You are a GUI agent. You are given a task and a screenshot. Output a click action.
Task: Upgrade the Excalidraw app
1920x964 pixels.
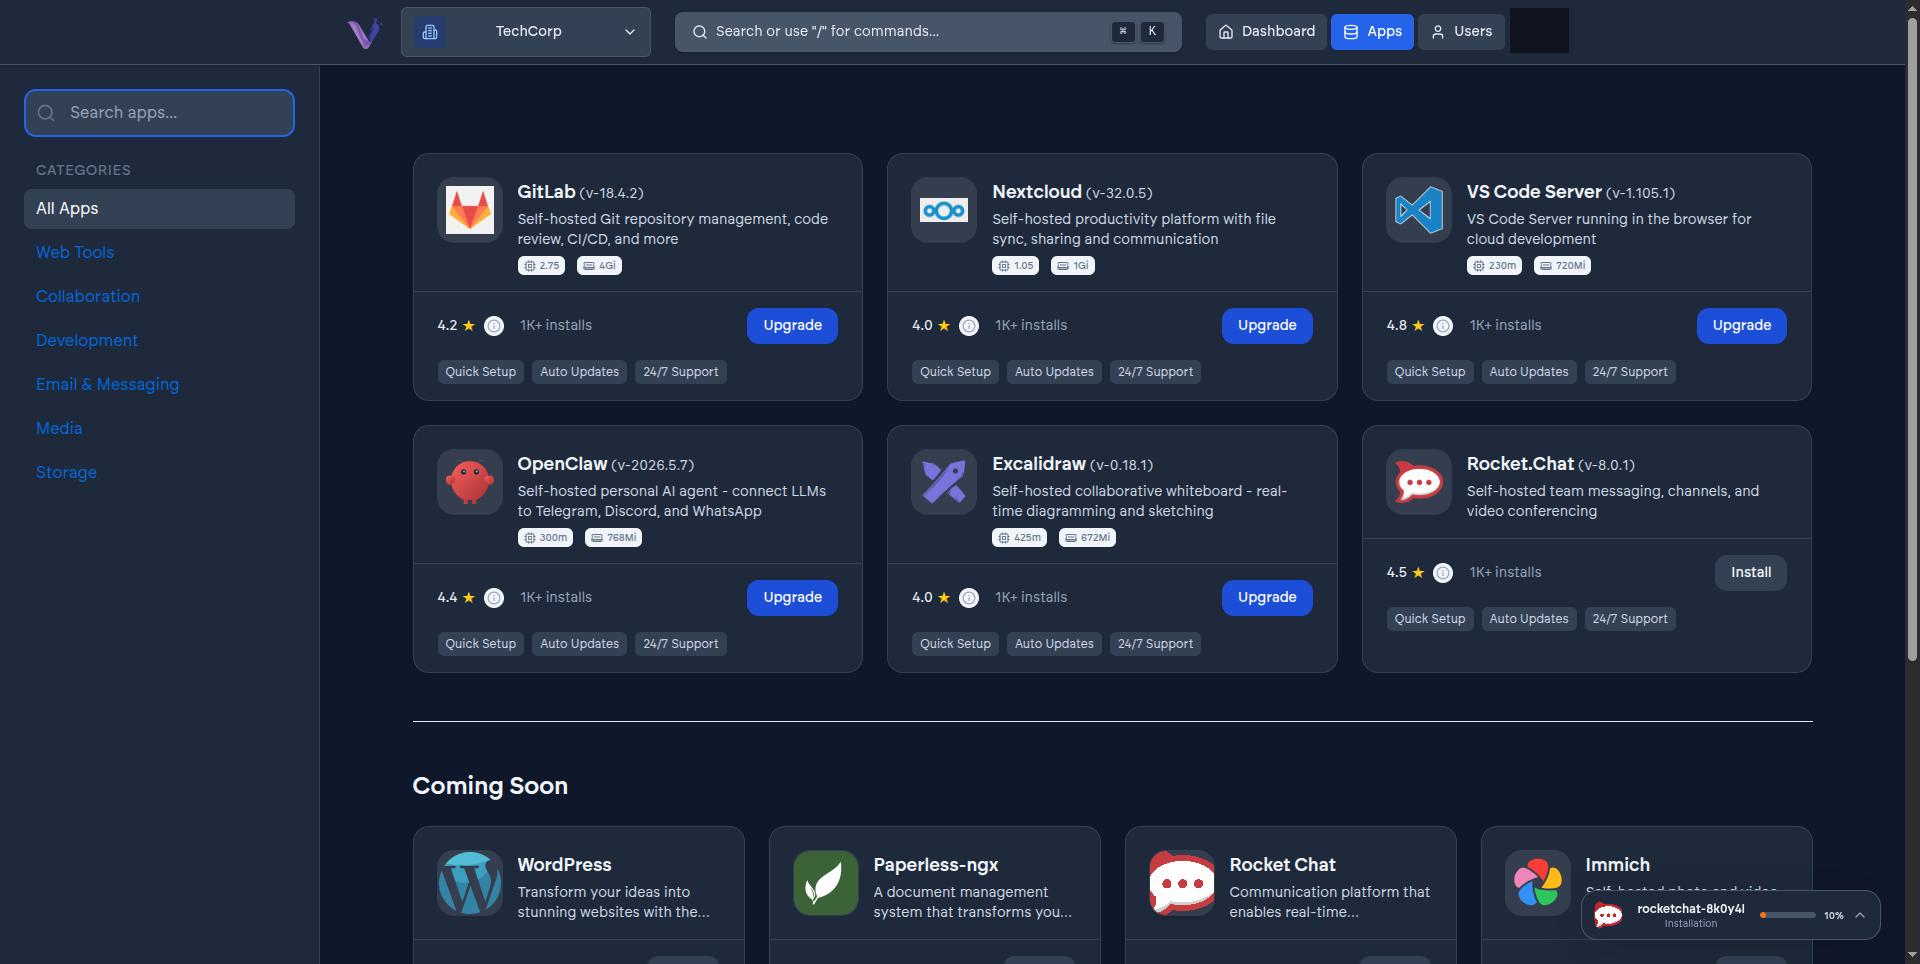click(x=1267, y=598)
